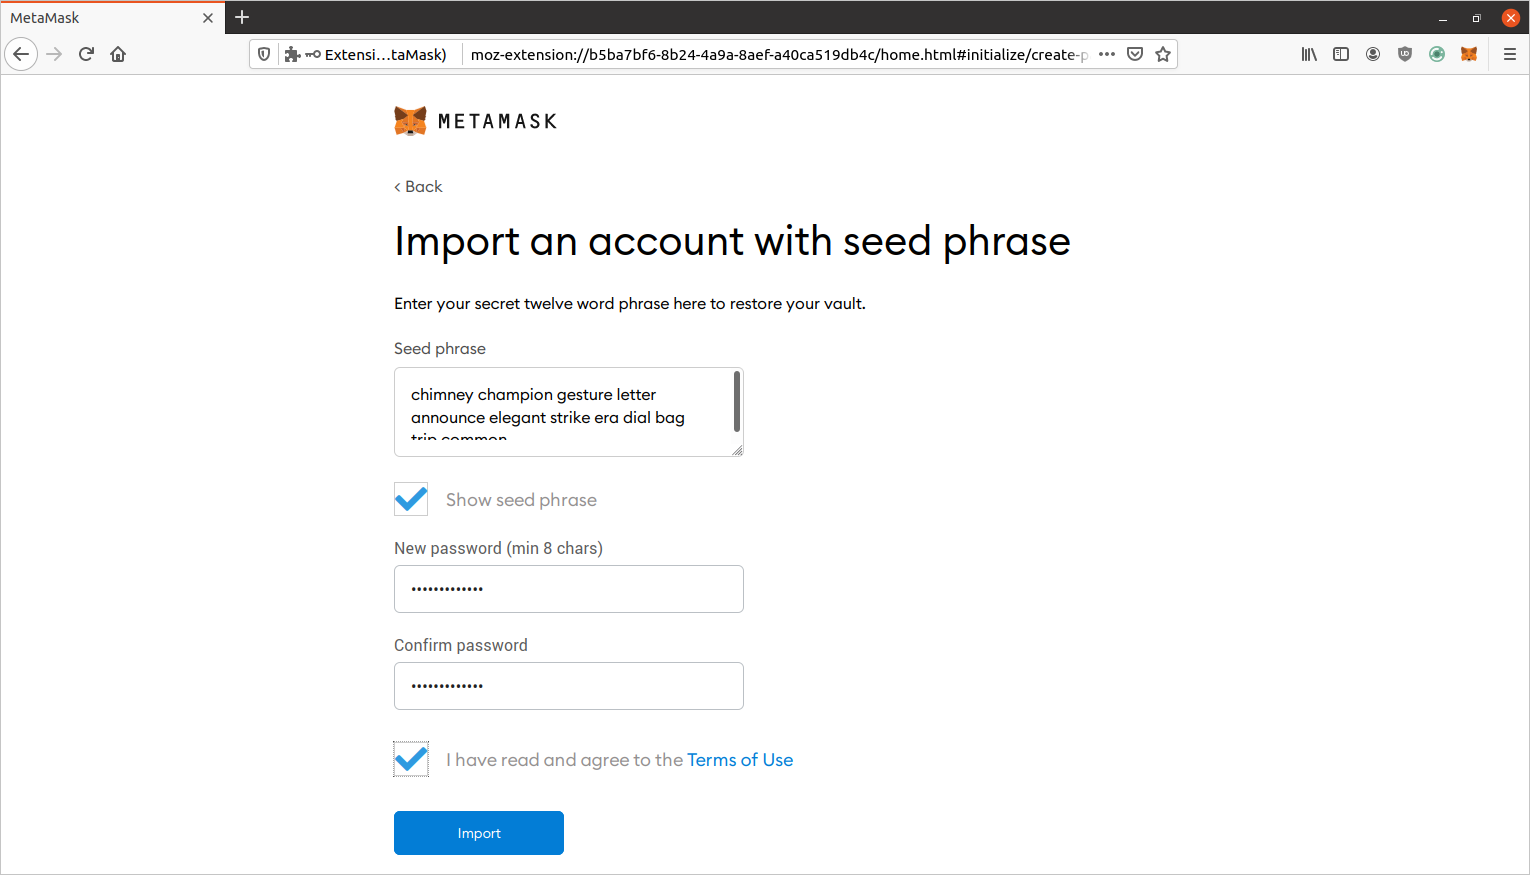1530x875 pixels.
Task: Open the Terms of Use link
Action: [x=740, y=759]
